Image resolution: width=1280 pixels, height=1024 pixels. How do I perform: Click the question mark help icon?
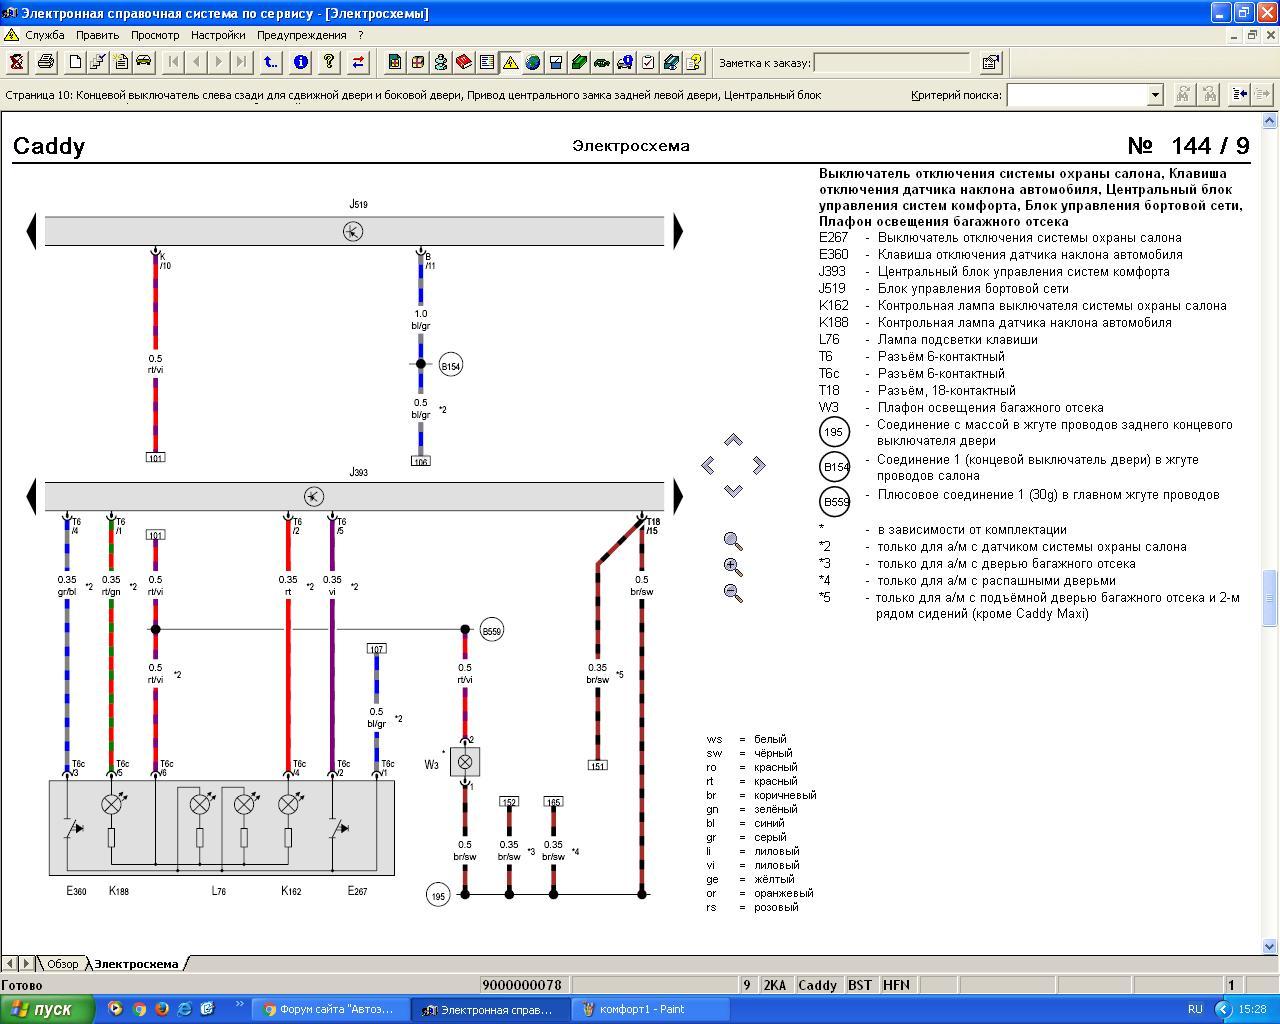(329, 62)
